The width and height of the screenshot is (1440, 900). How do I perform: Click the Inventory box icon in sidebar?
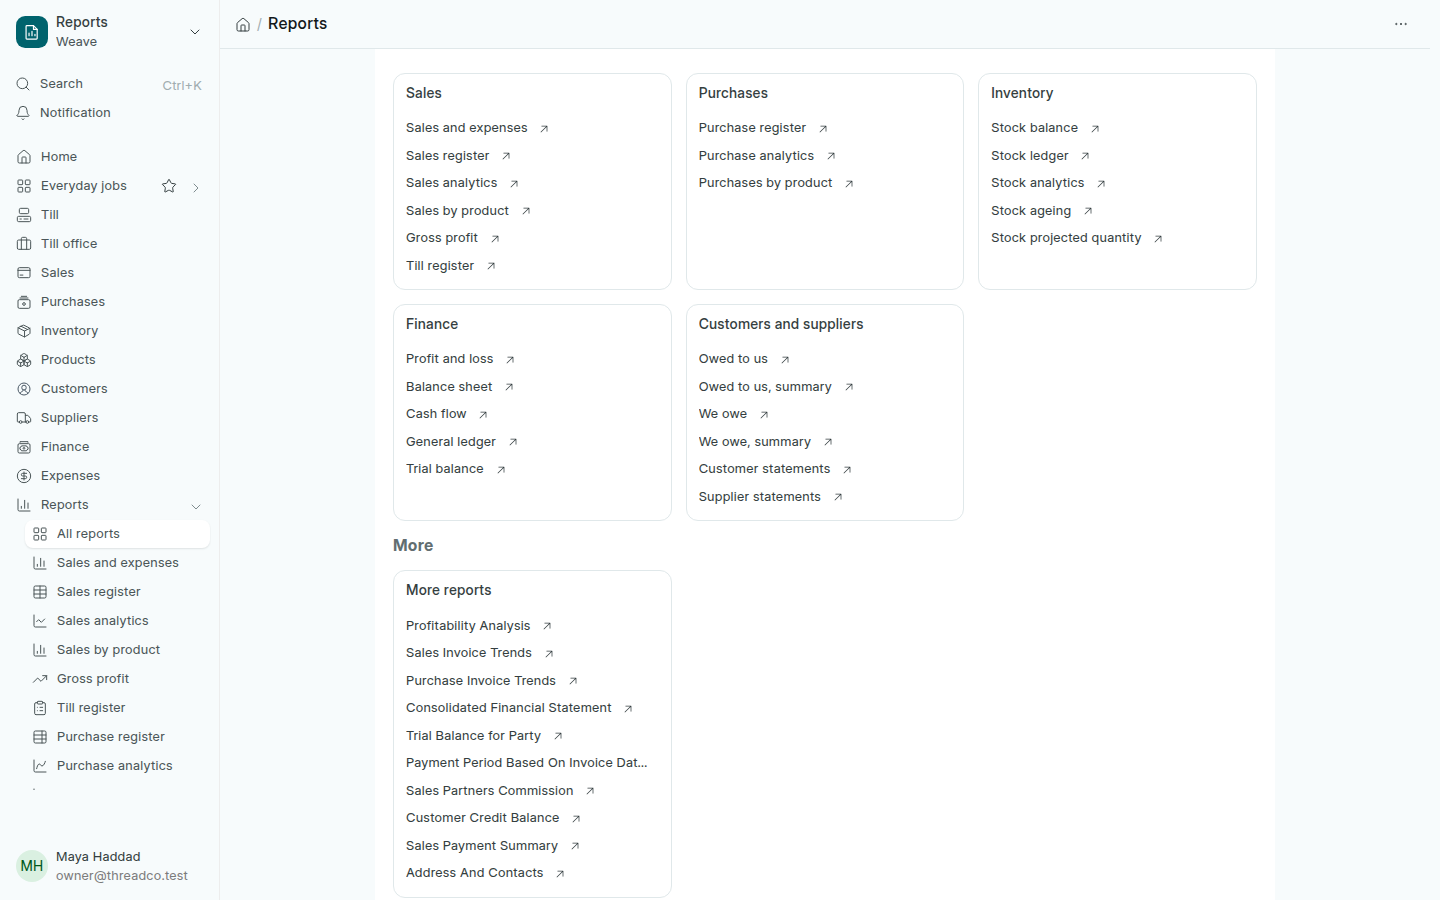click(24, 331)
